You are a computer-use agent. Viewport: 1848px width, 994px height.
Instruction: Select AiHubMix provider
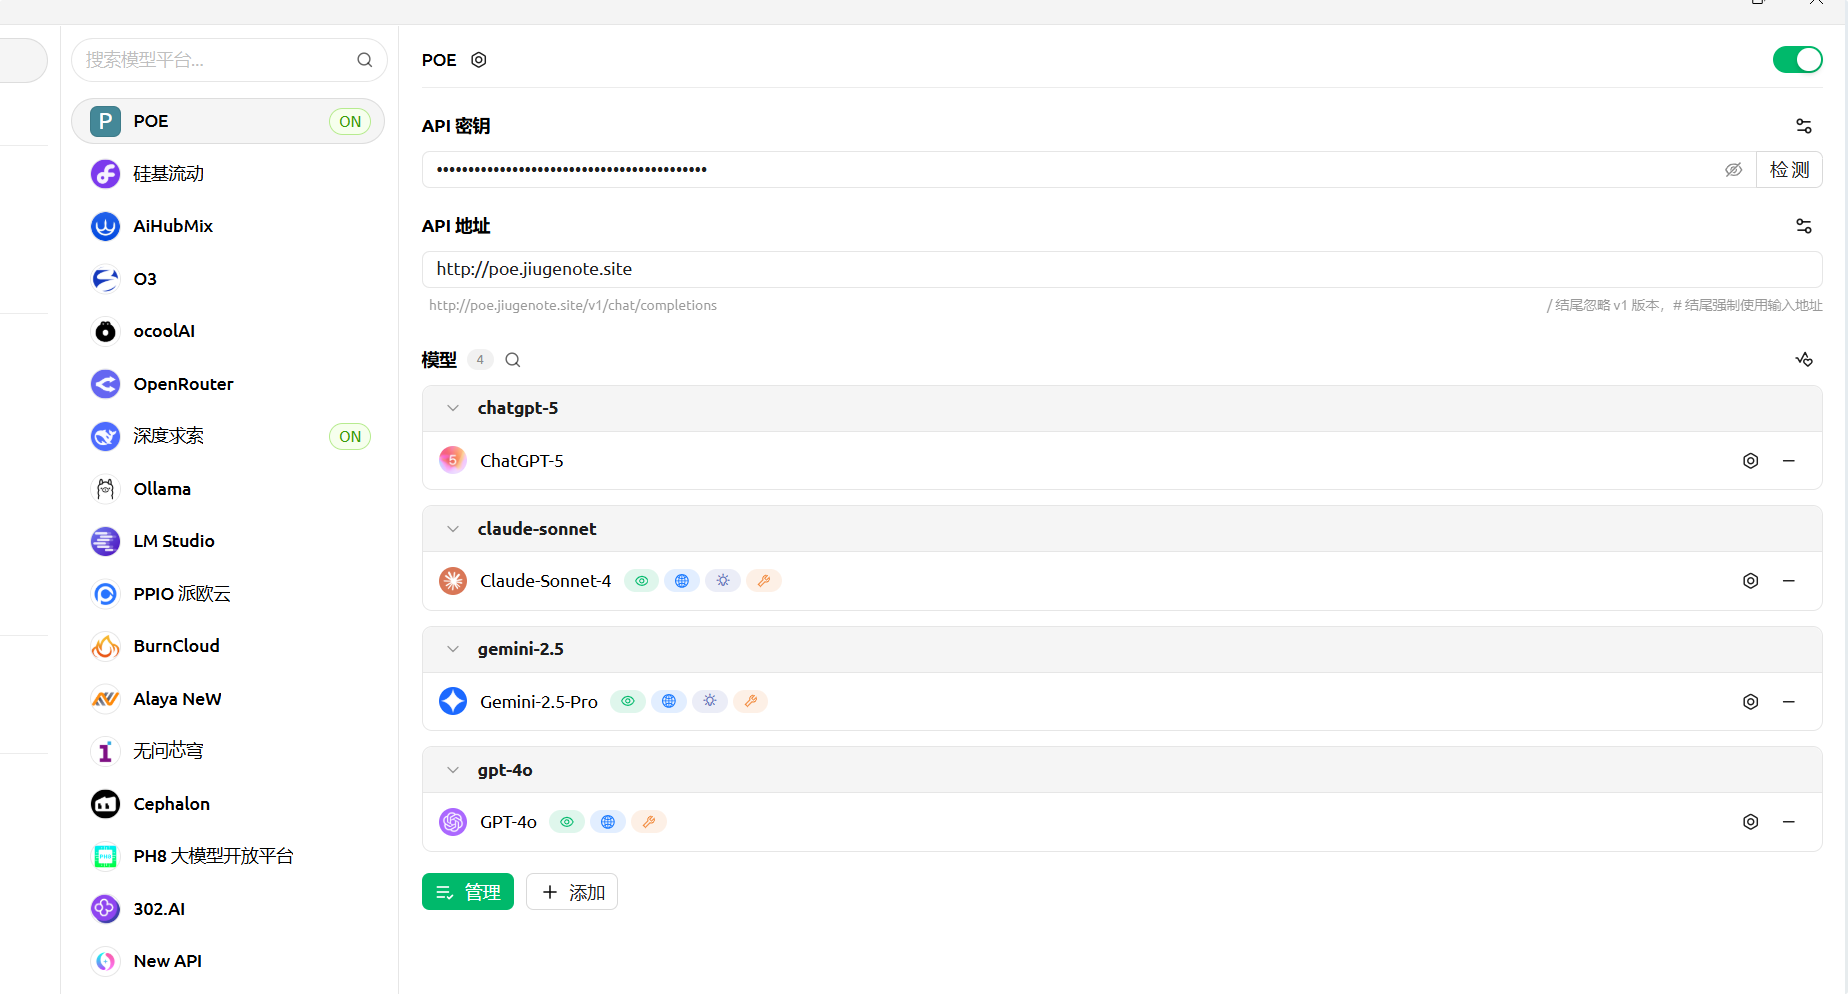228,226
